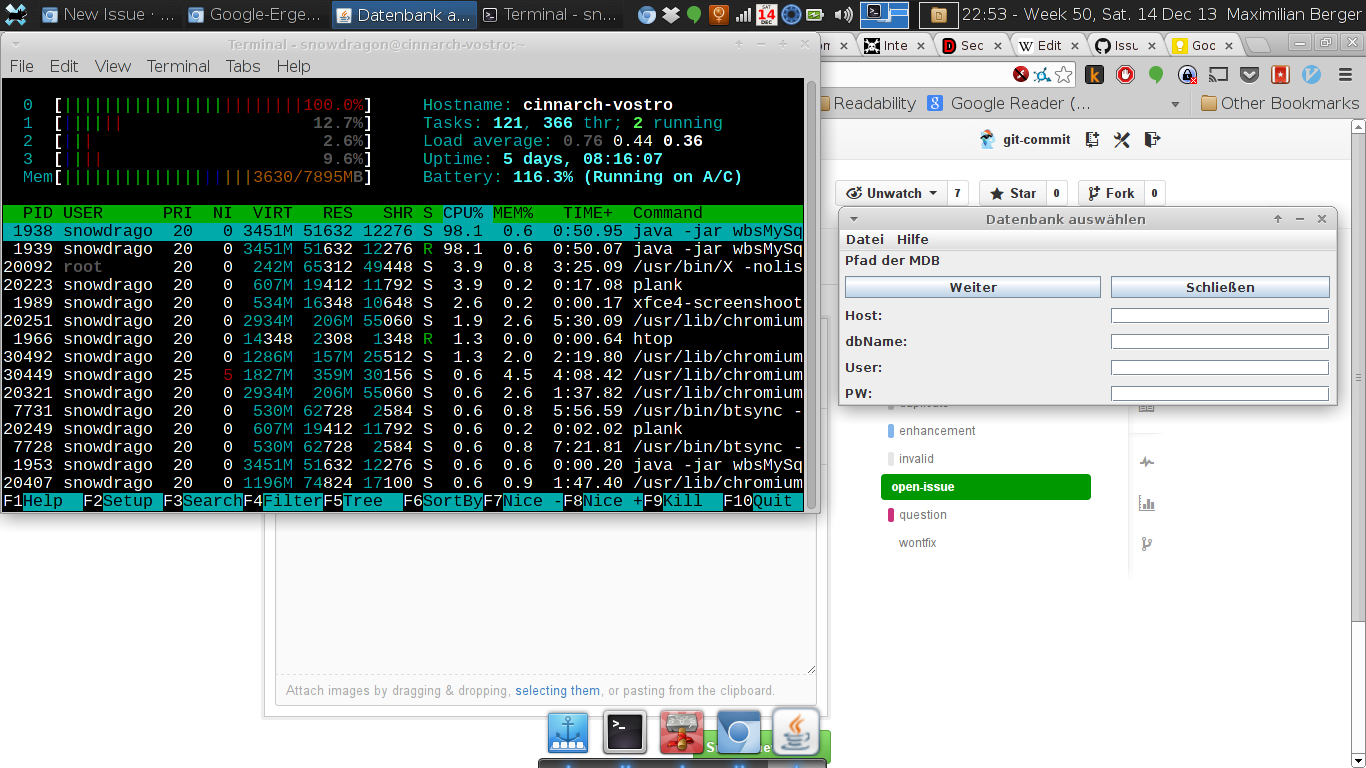
Task: Switch to 'Google-Erge...' taskbar window
Action: pyautogui.click(x=254, y=15)
